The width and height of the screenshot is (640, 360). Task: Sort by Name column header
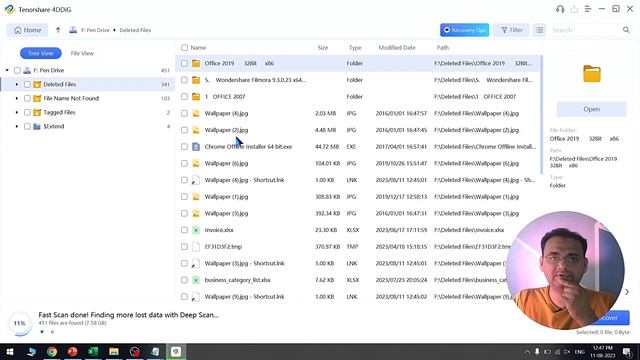[198, 48]
